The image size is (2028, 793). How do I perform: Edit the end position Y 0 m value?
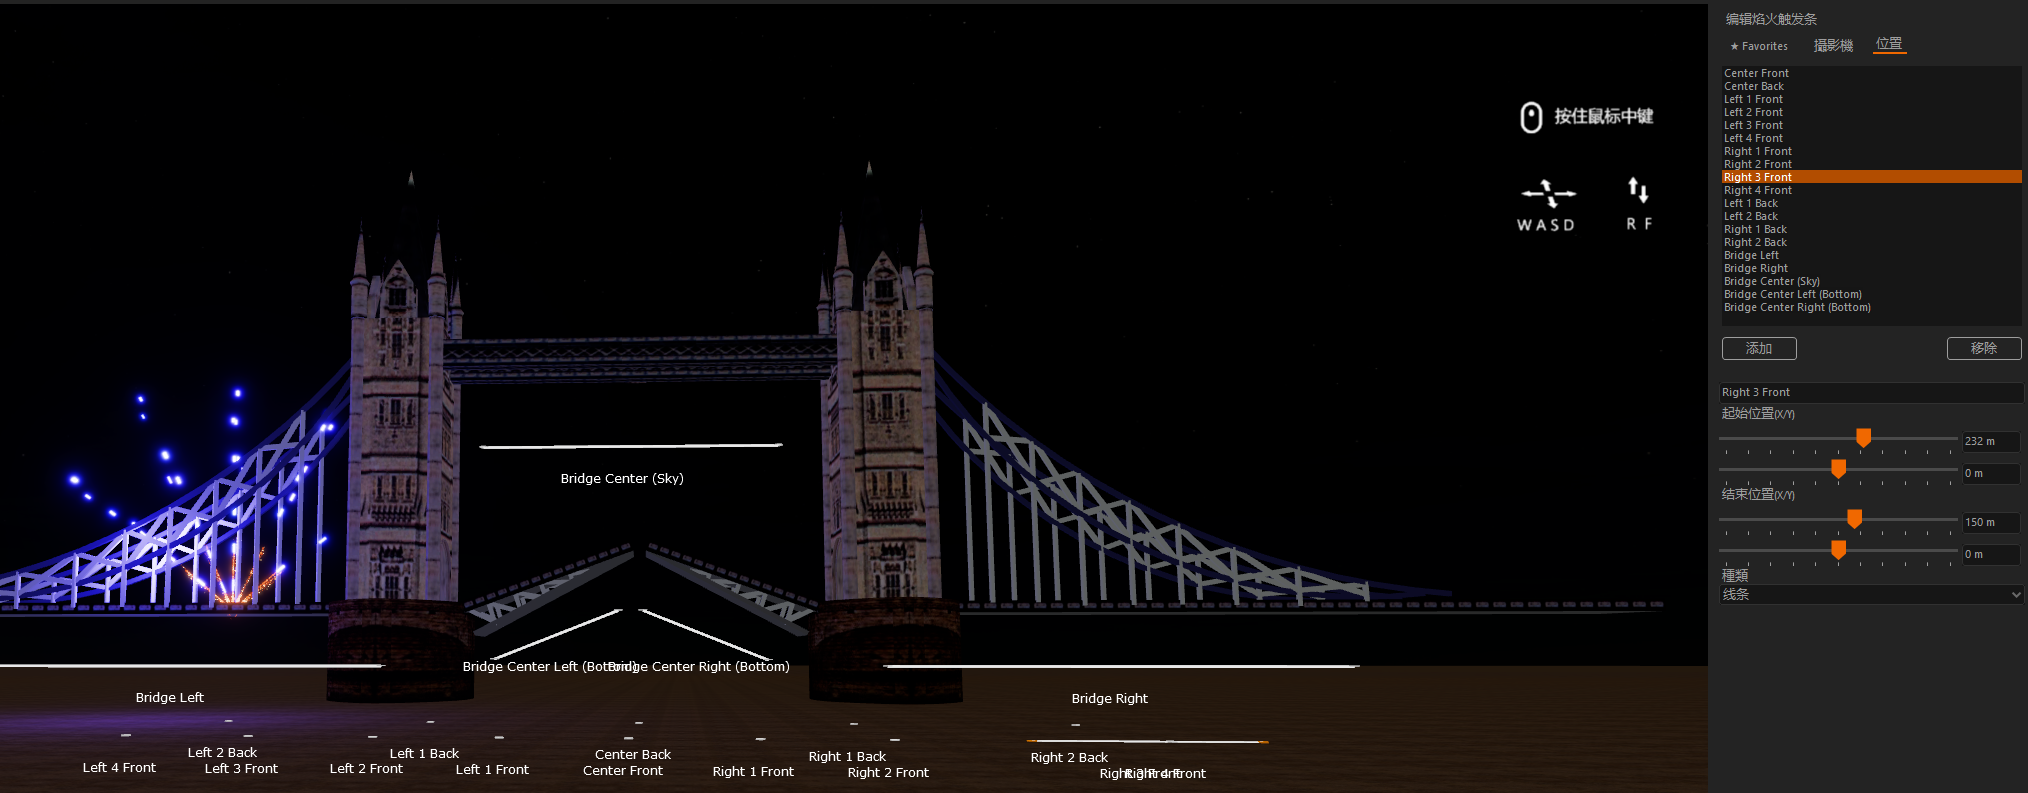pyautogui.click(x=1991, y=554)
